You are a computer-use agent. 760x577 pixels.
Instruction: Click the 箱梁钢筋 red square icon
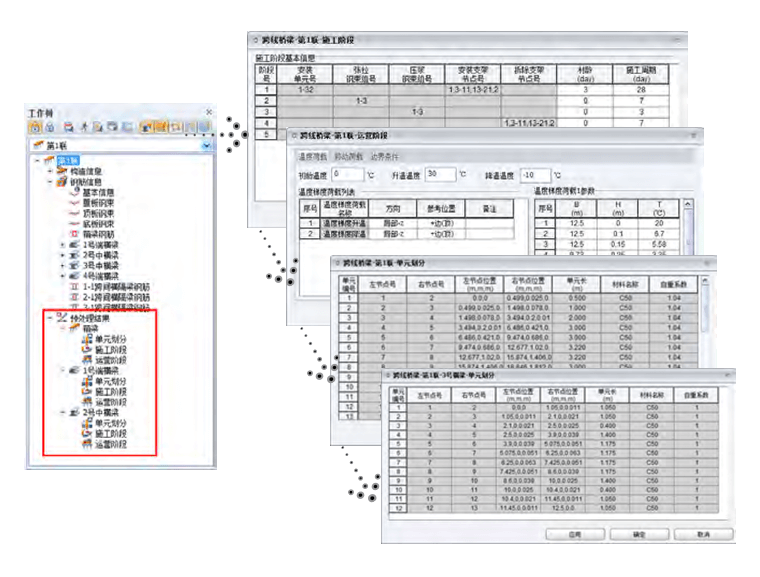74,234
